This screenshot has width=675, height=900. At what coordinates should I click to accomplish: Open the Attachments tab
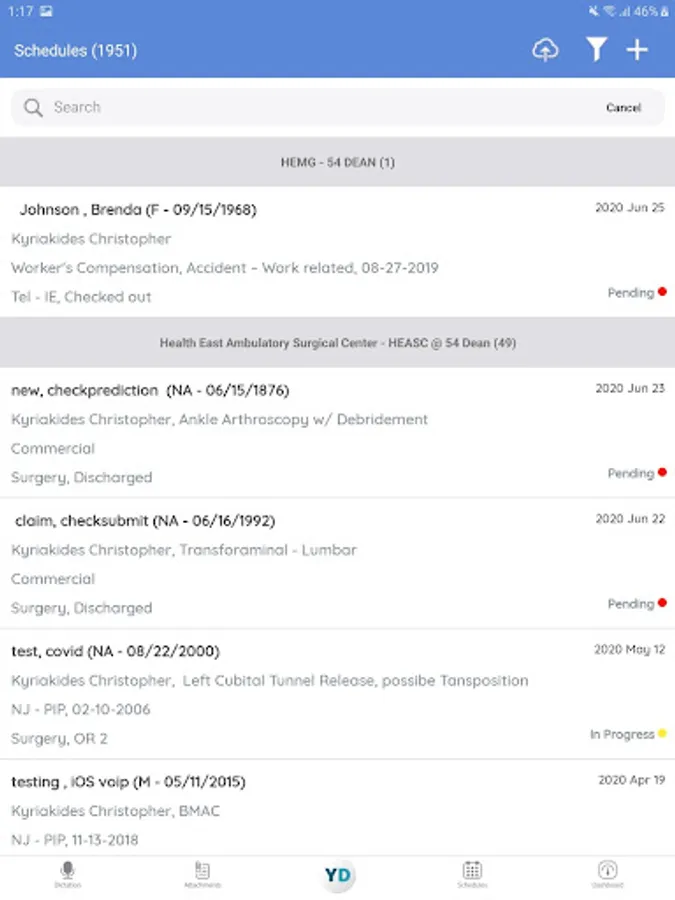203,875
